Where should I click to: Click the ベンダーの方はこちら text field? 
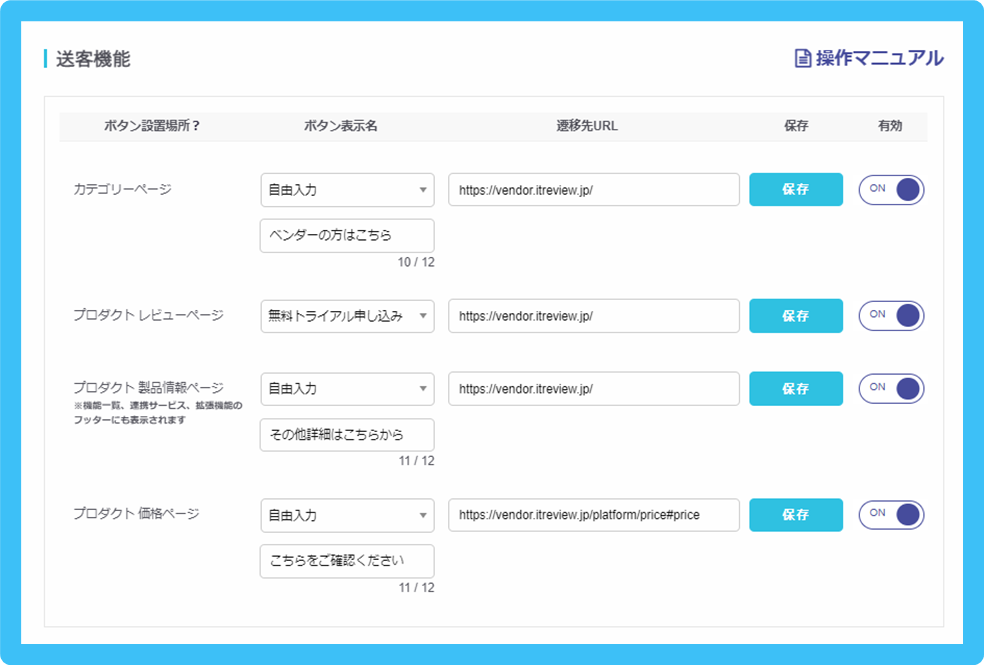pyautogui.click(x=346, y=235)
